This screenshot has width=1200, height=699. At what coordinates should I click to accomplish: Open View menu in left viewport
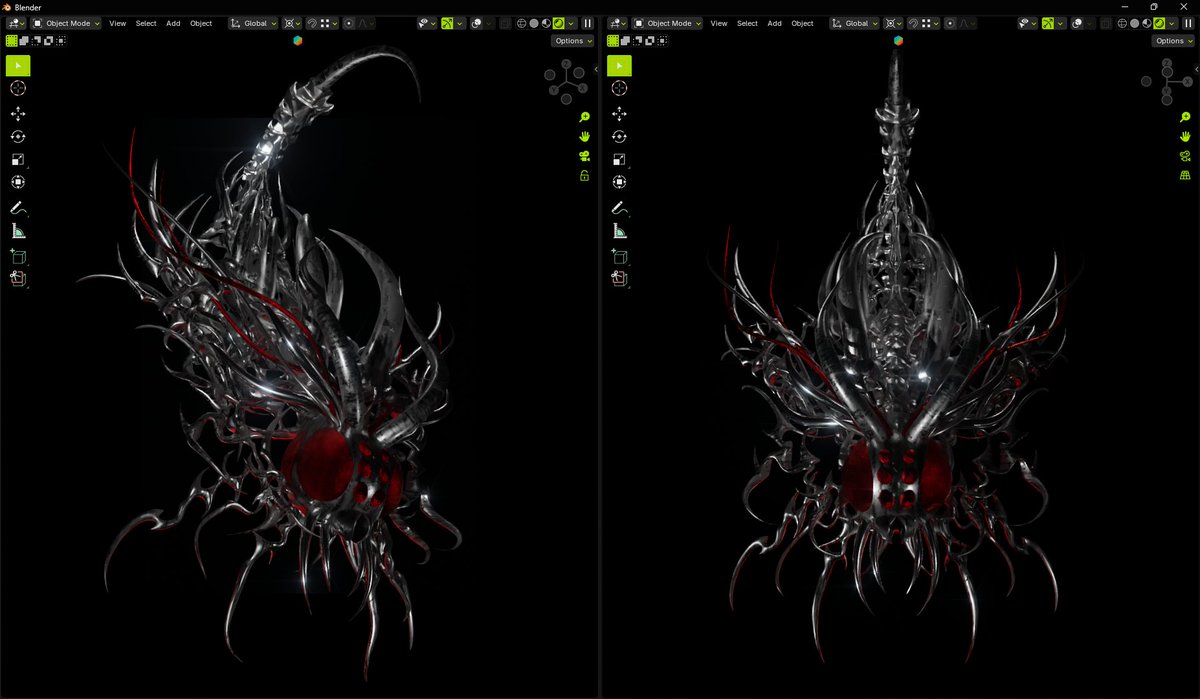pos(117,23)
